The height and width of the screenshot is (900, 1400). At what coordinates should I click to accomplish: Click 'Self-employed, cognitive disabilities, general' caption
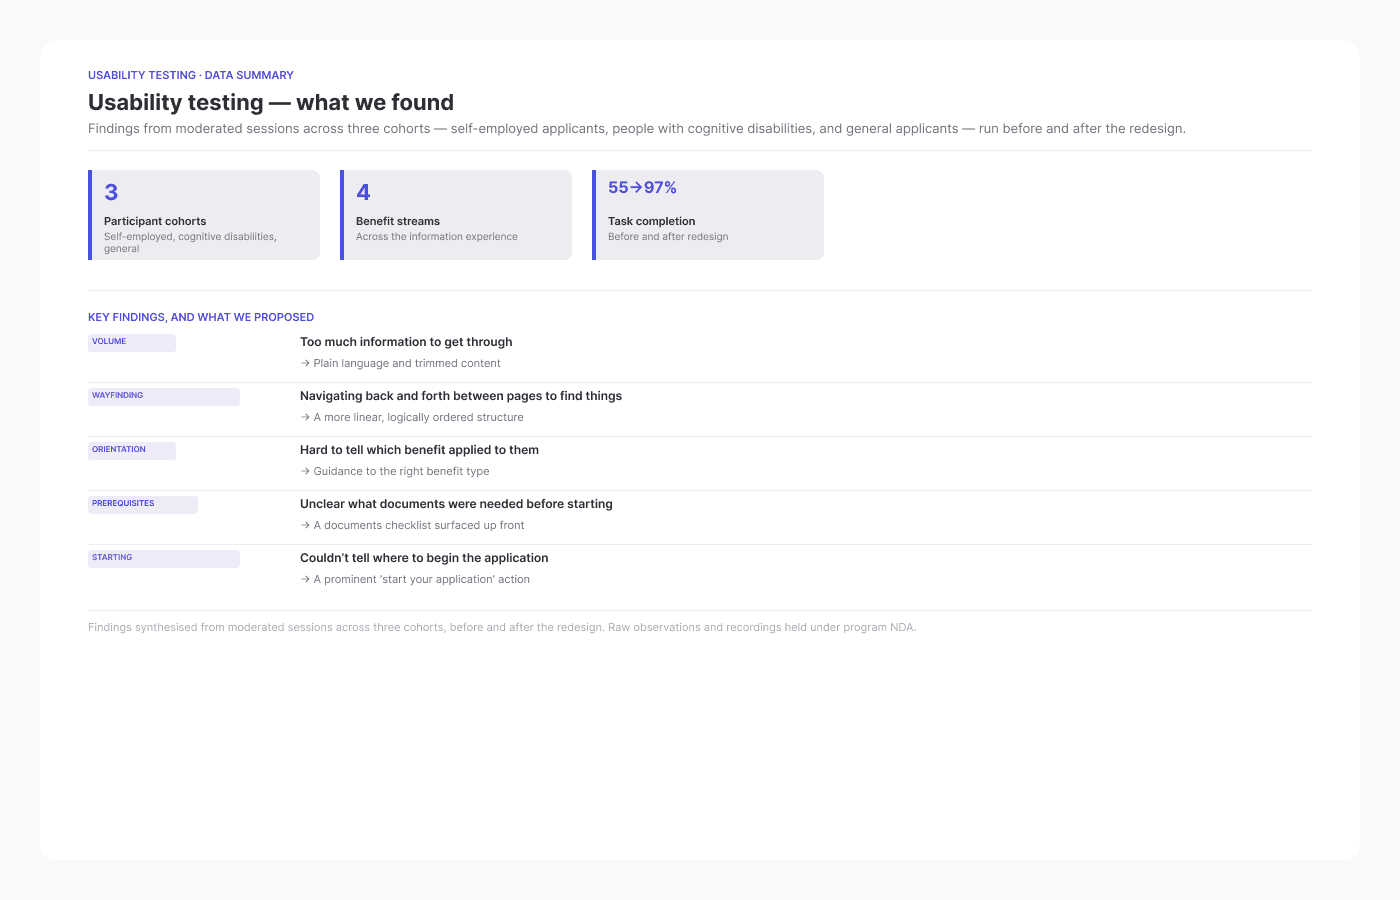(190, 243)
